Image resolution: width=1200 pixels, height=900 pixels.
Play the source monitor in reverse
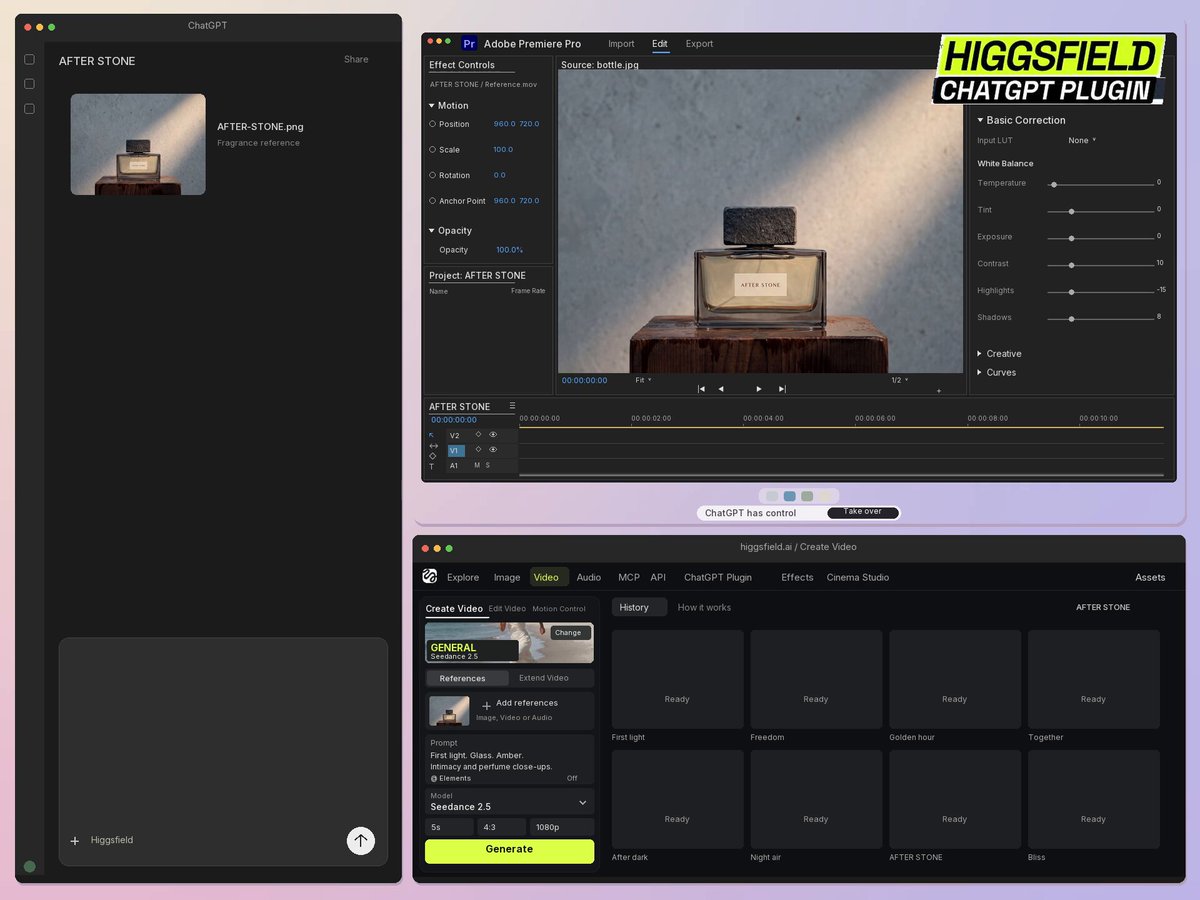pyautogui.click(x=721, y=389)
